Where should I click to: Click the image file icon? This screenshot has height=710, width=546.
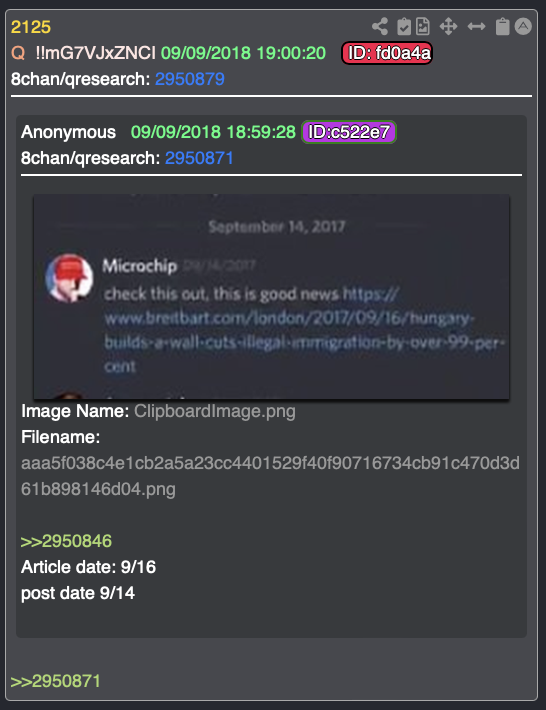click(423, 26)
